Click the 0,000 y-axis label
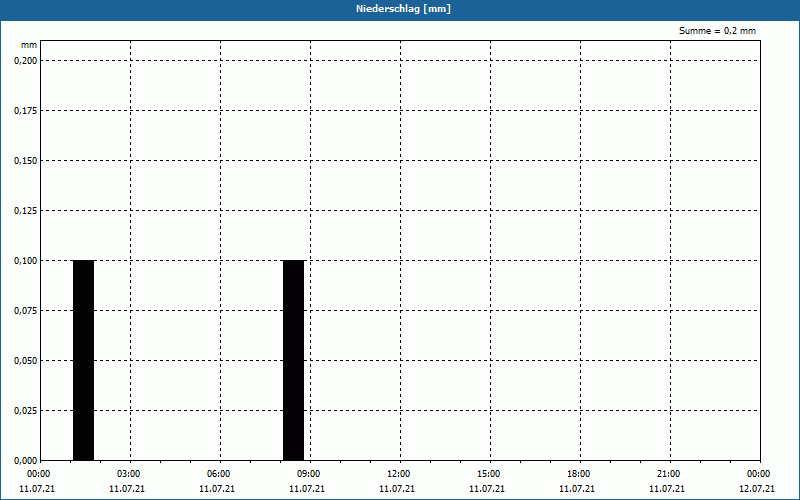Screen dimensions: 800x500 tap(26, 461)
